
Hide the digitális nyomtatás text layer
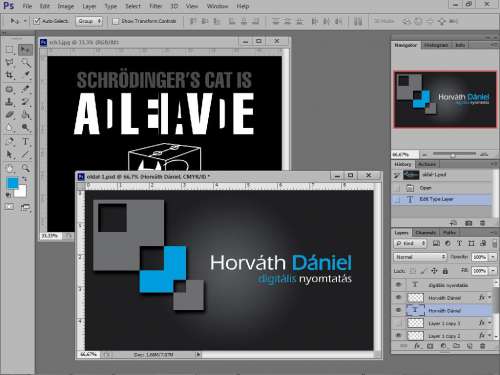398,285
